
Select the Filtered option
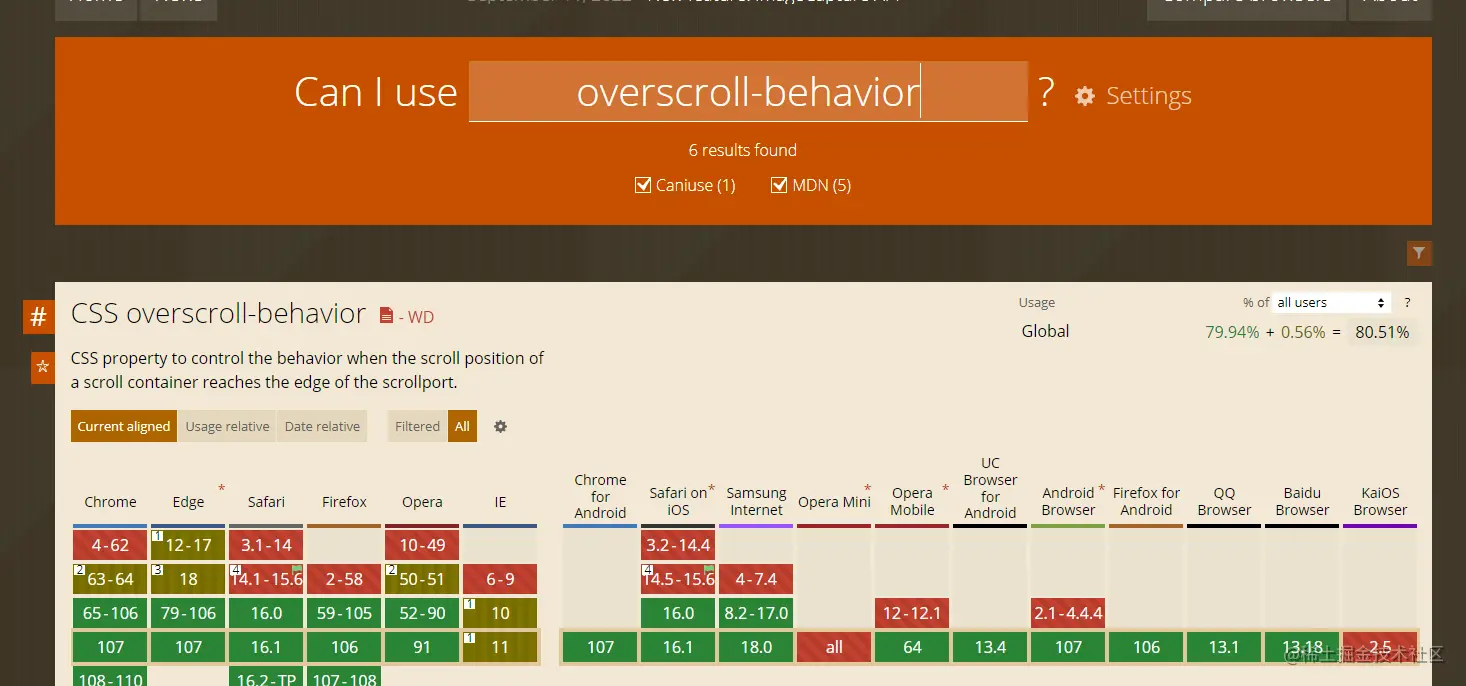click(417, 426)
